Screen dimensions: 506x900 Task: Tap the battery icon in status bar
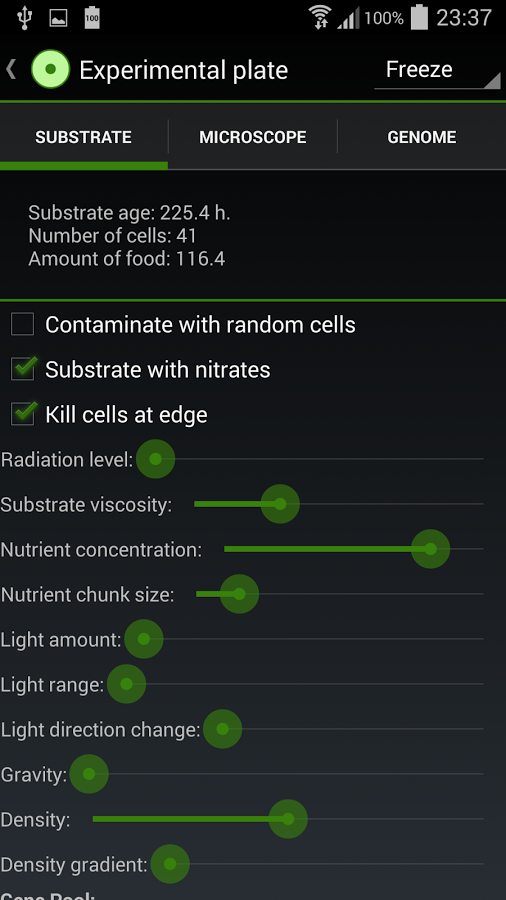tap(419, 17)
